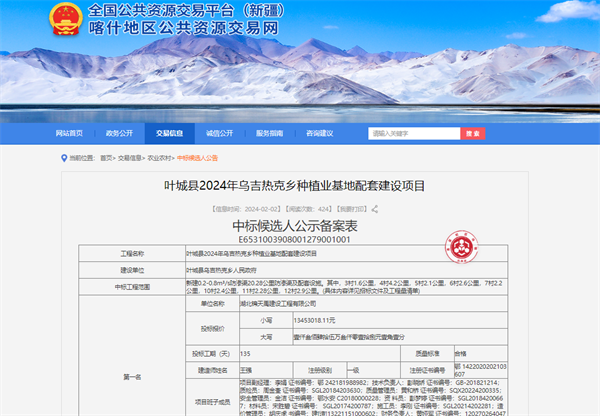This screenshot has width=600, height=416.
Task: Open the 网站首页 navigation tab
Action: (69, 132)
